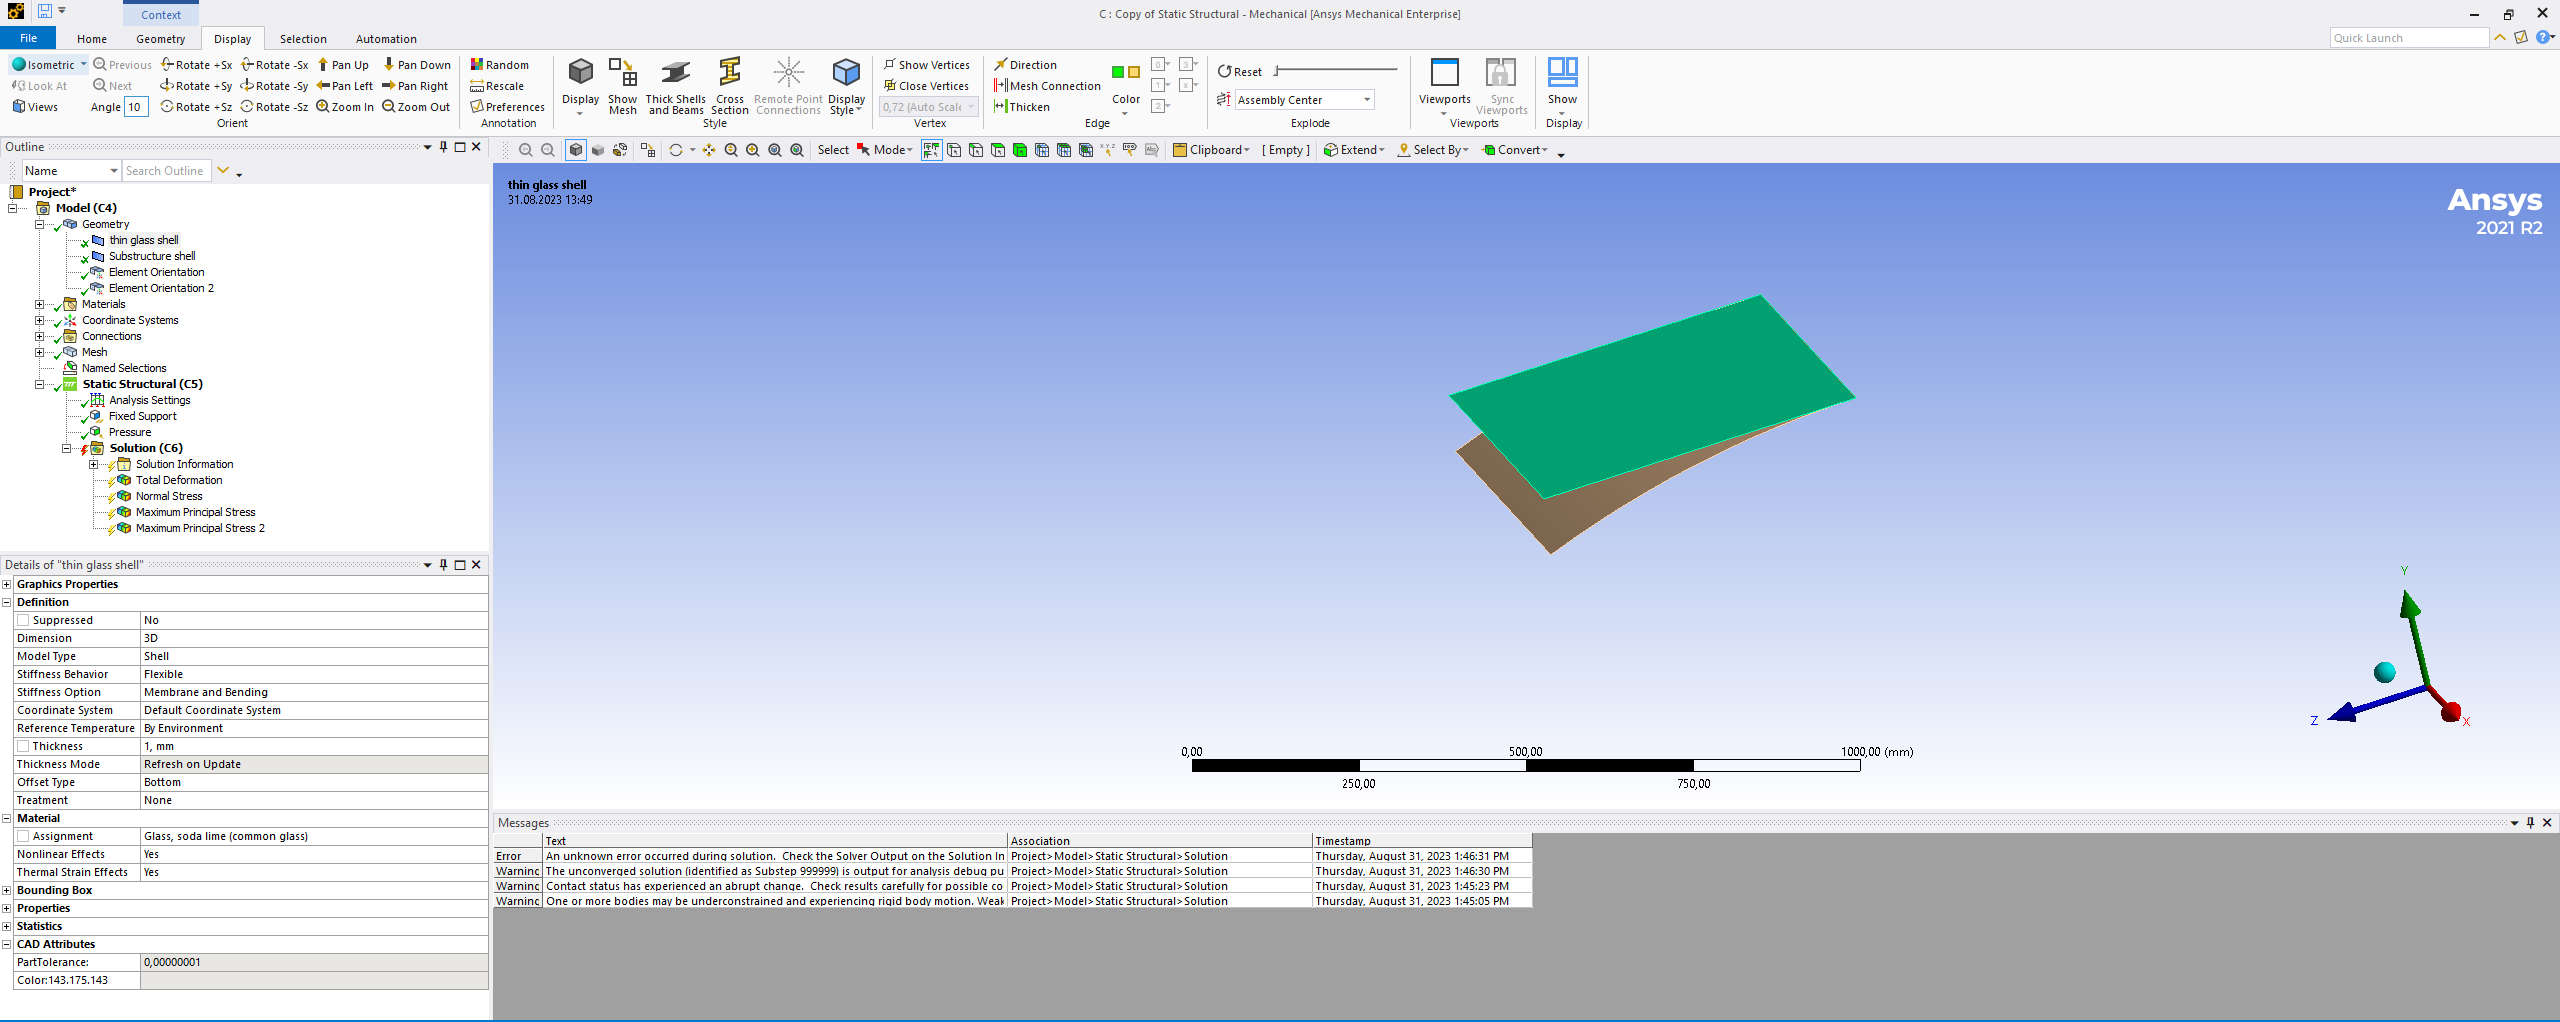Toggle the Suppressed checkbox
2560x1022 pixels.
(23, 621)
